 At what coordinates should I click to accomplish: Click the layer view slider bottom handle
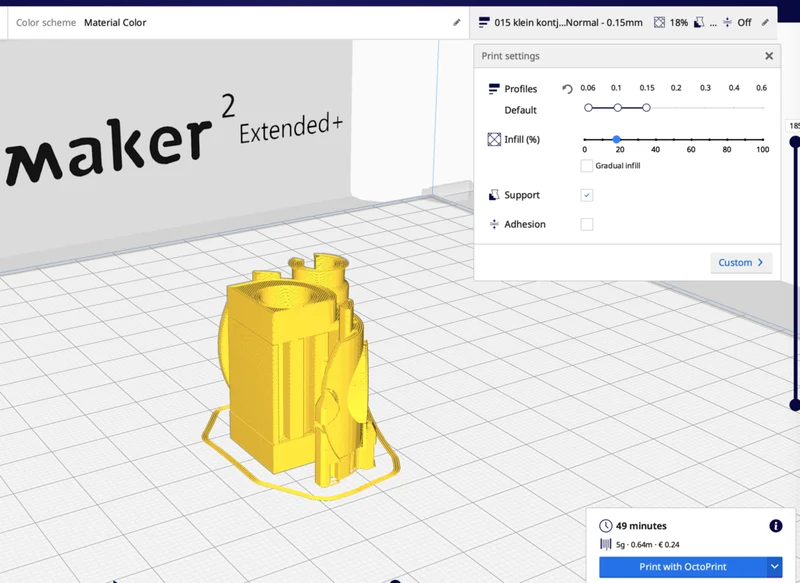[x=795, y=405]
